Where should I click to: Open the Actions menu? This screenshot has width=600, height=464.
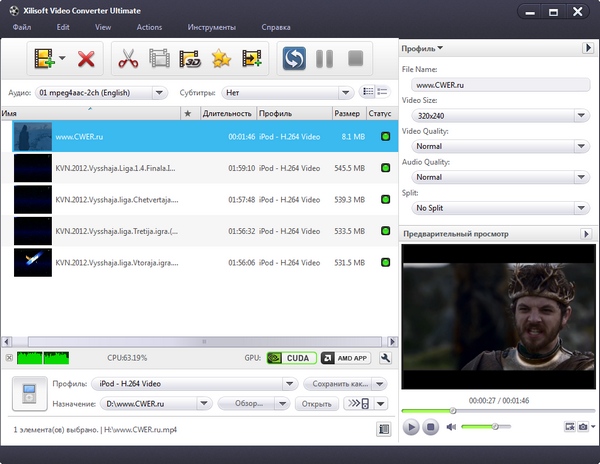point(149,27)
